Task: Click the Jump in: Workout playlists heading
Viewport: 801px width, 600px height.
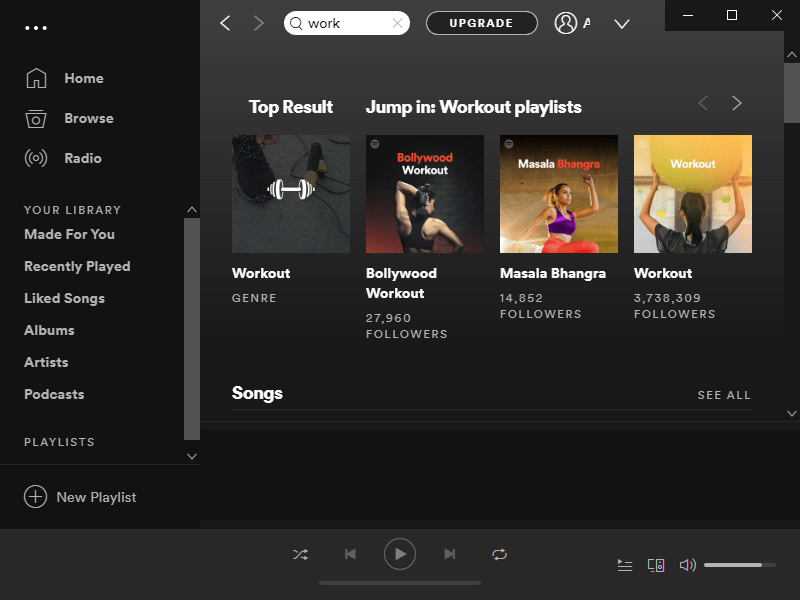Action: tap(474, 107)
